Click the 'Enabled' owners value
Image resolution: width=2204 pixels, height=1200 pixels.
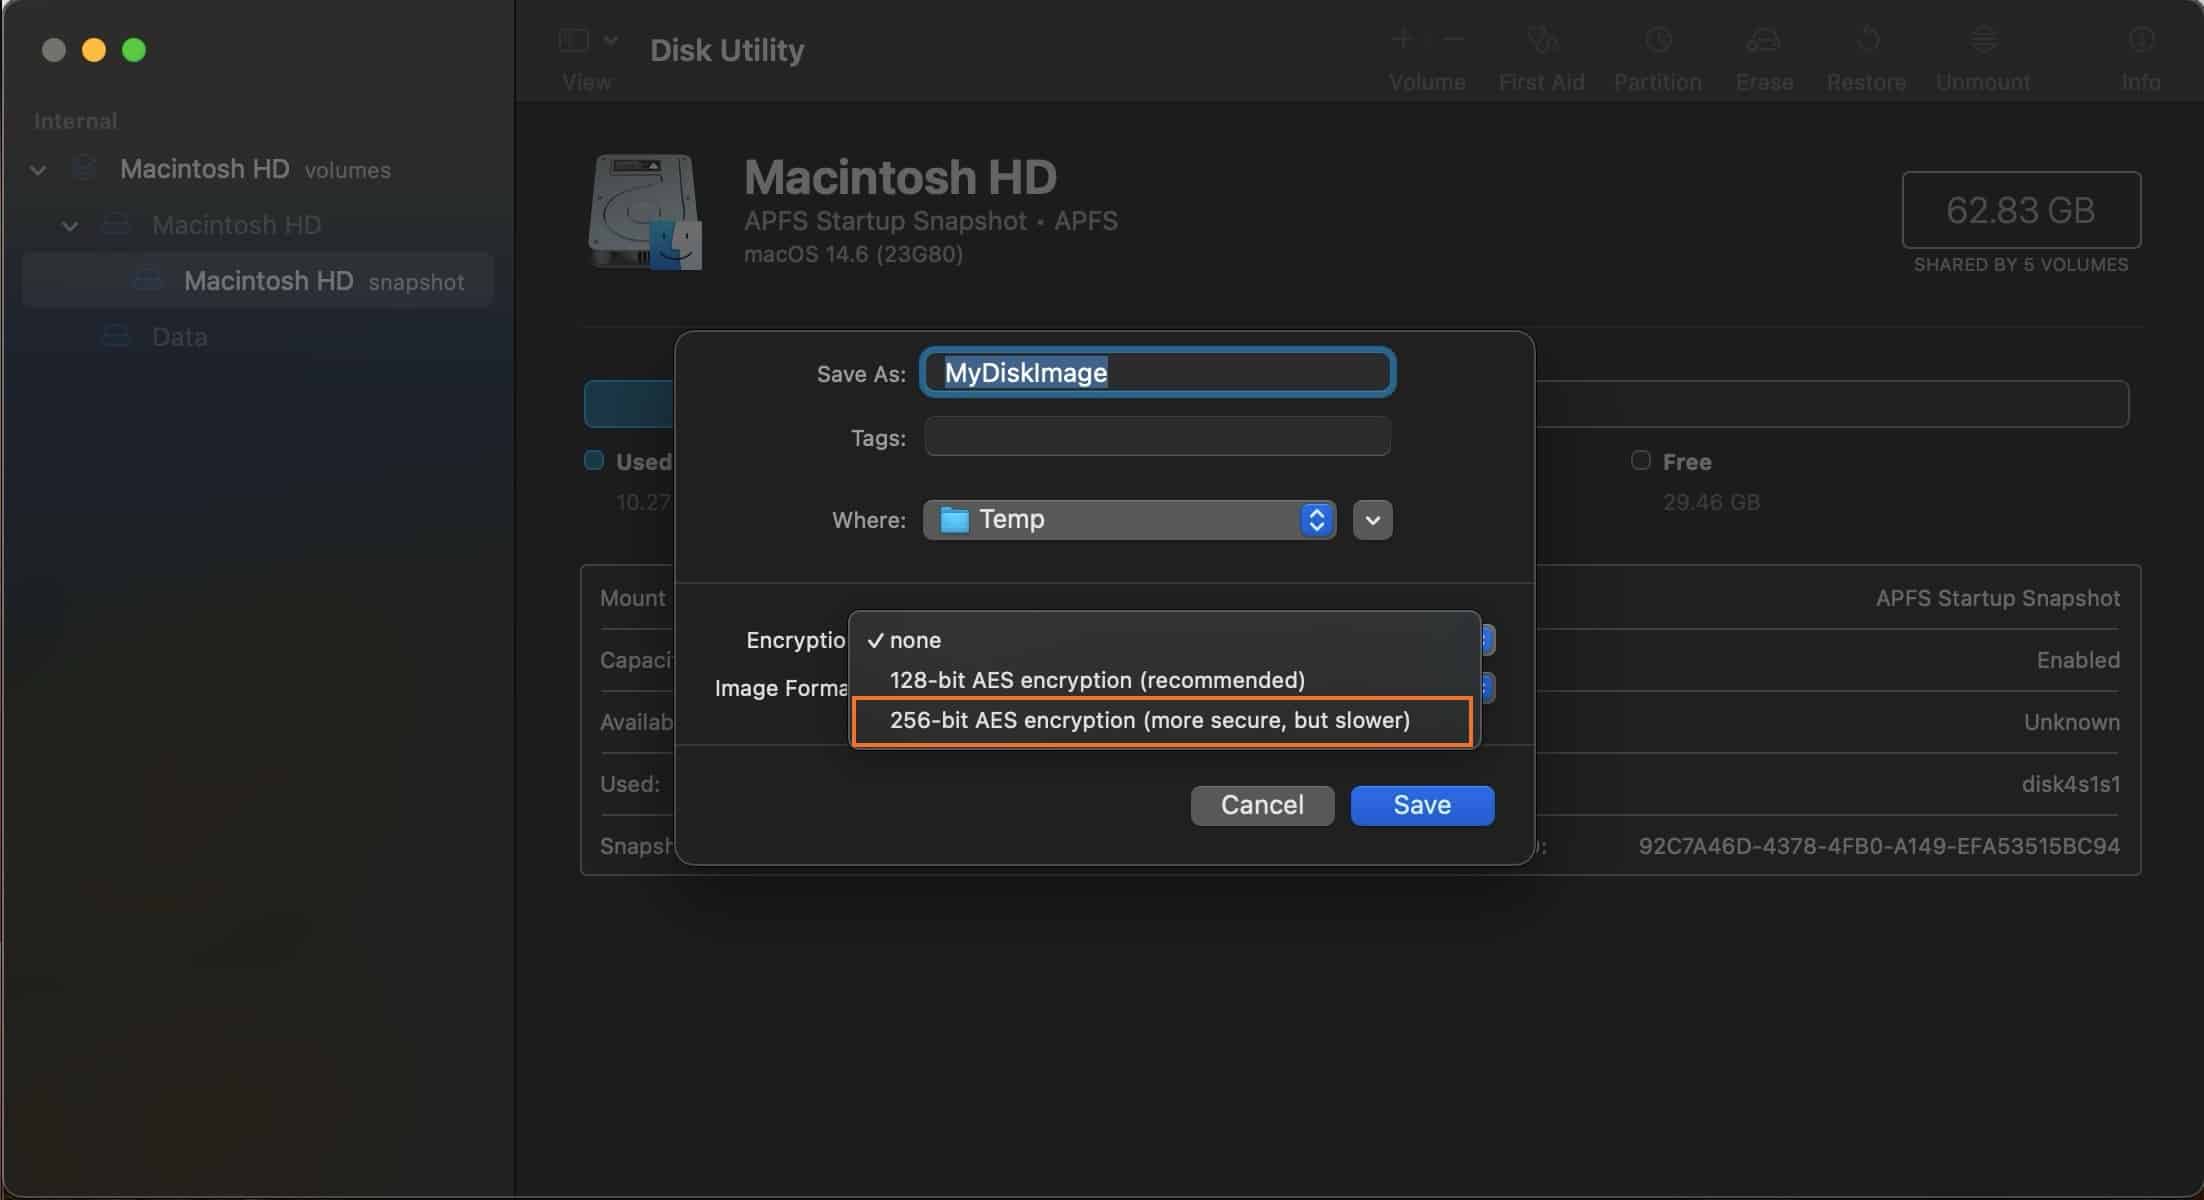(x=2078, y=660)
